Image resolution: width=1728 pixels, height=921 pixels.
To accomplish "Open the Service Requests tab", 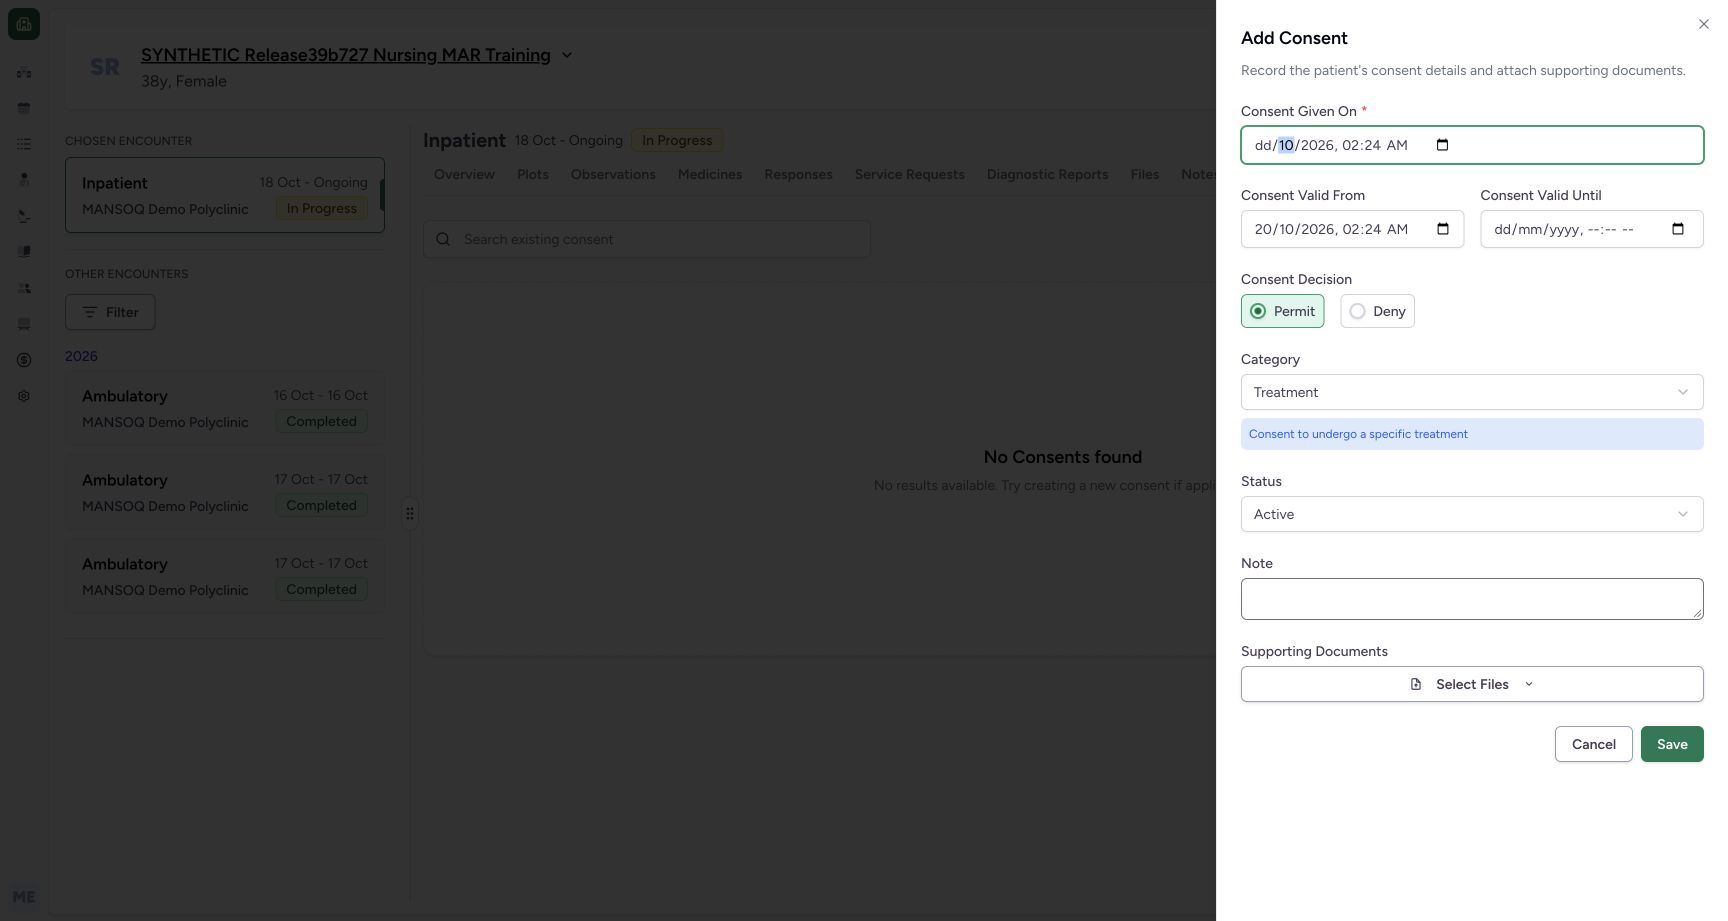I will [909, 174].
